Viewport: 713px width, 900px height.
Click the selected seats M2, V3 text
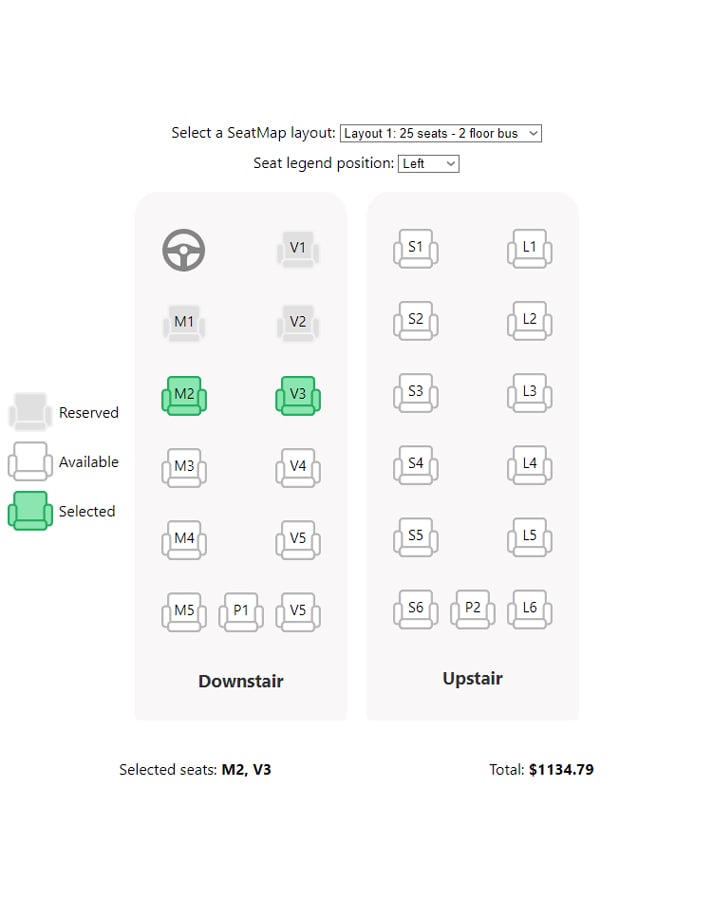[x=246, y=770]
